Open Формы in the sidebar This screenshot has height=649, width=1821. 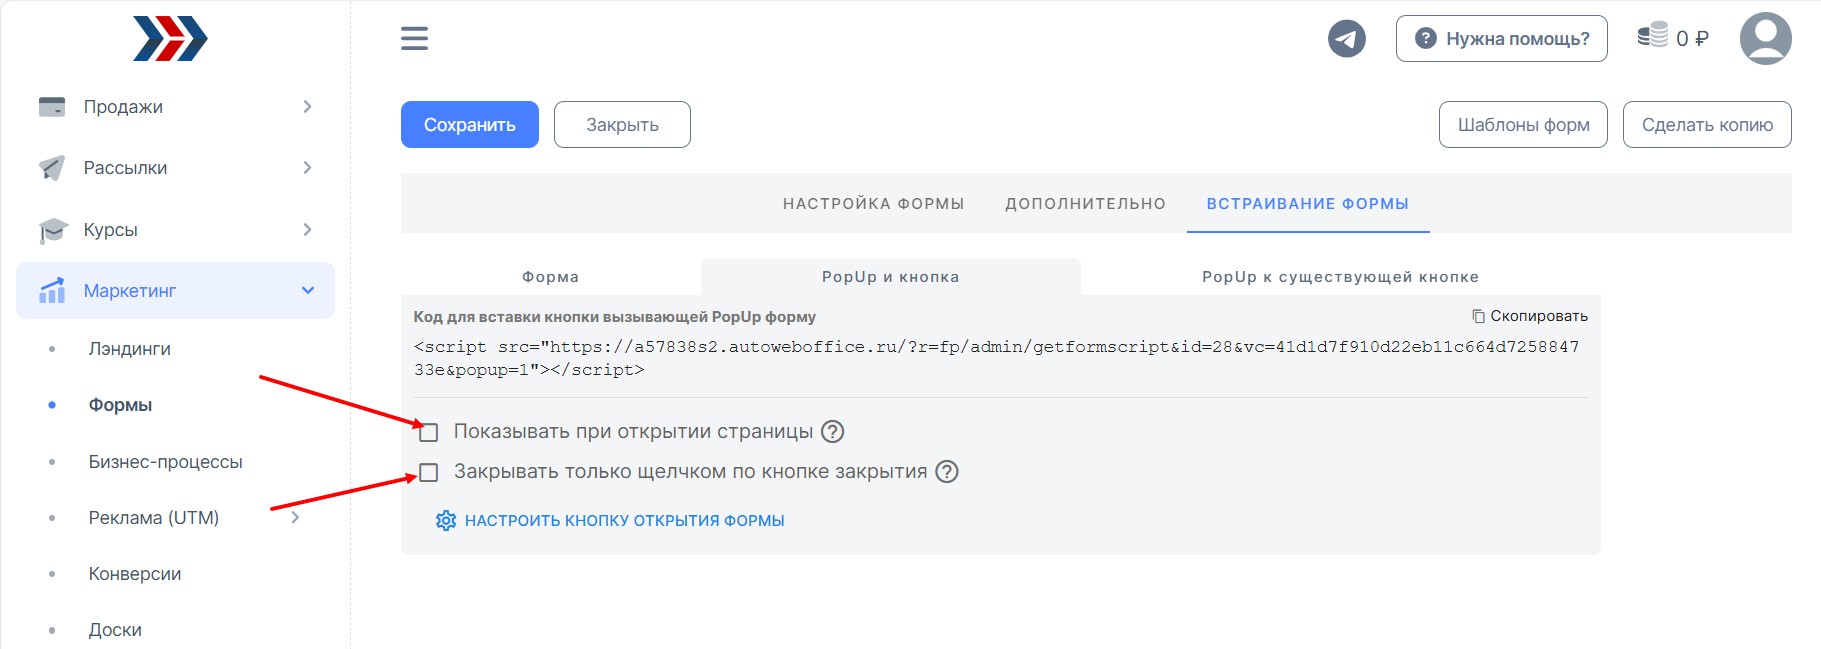[120, 405]
